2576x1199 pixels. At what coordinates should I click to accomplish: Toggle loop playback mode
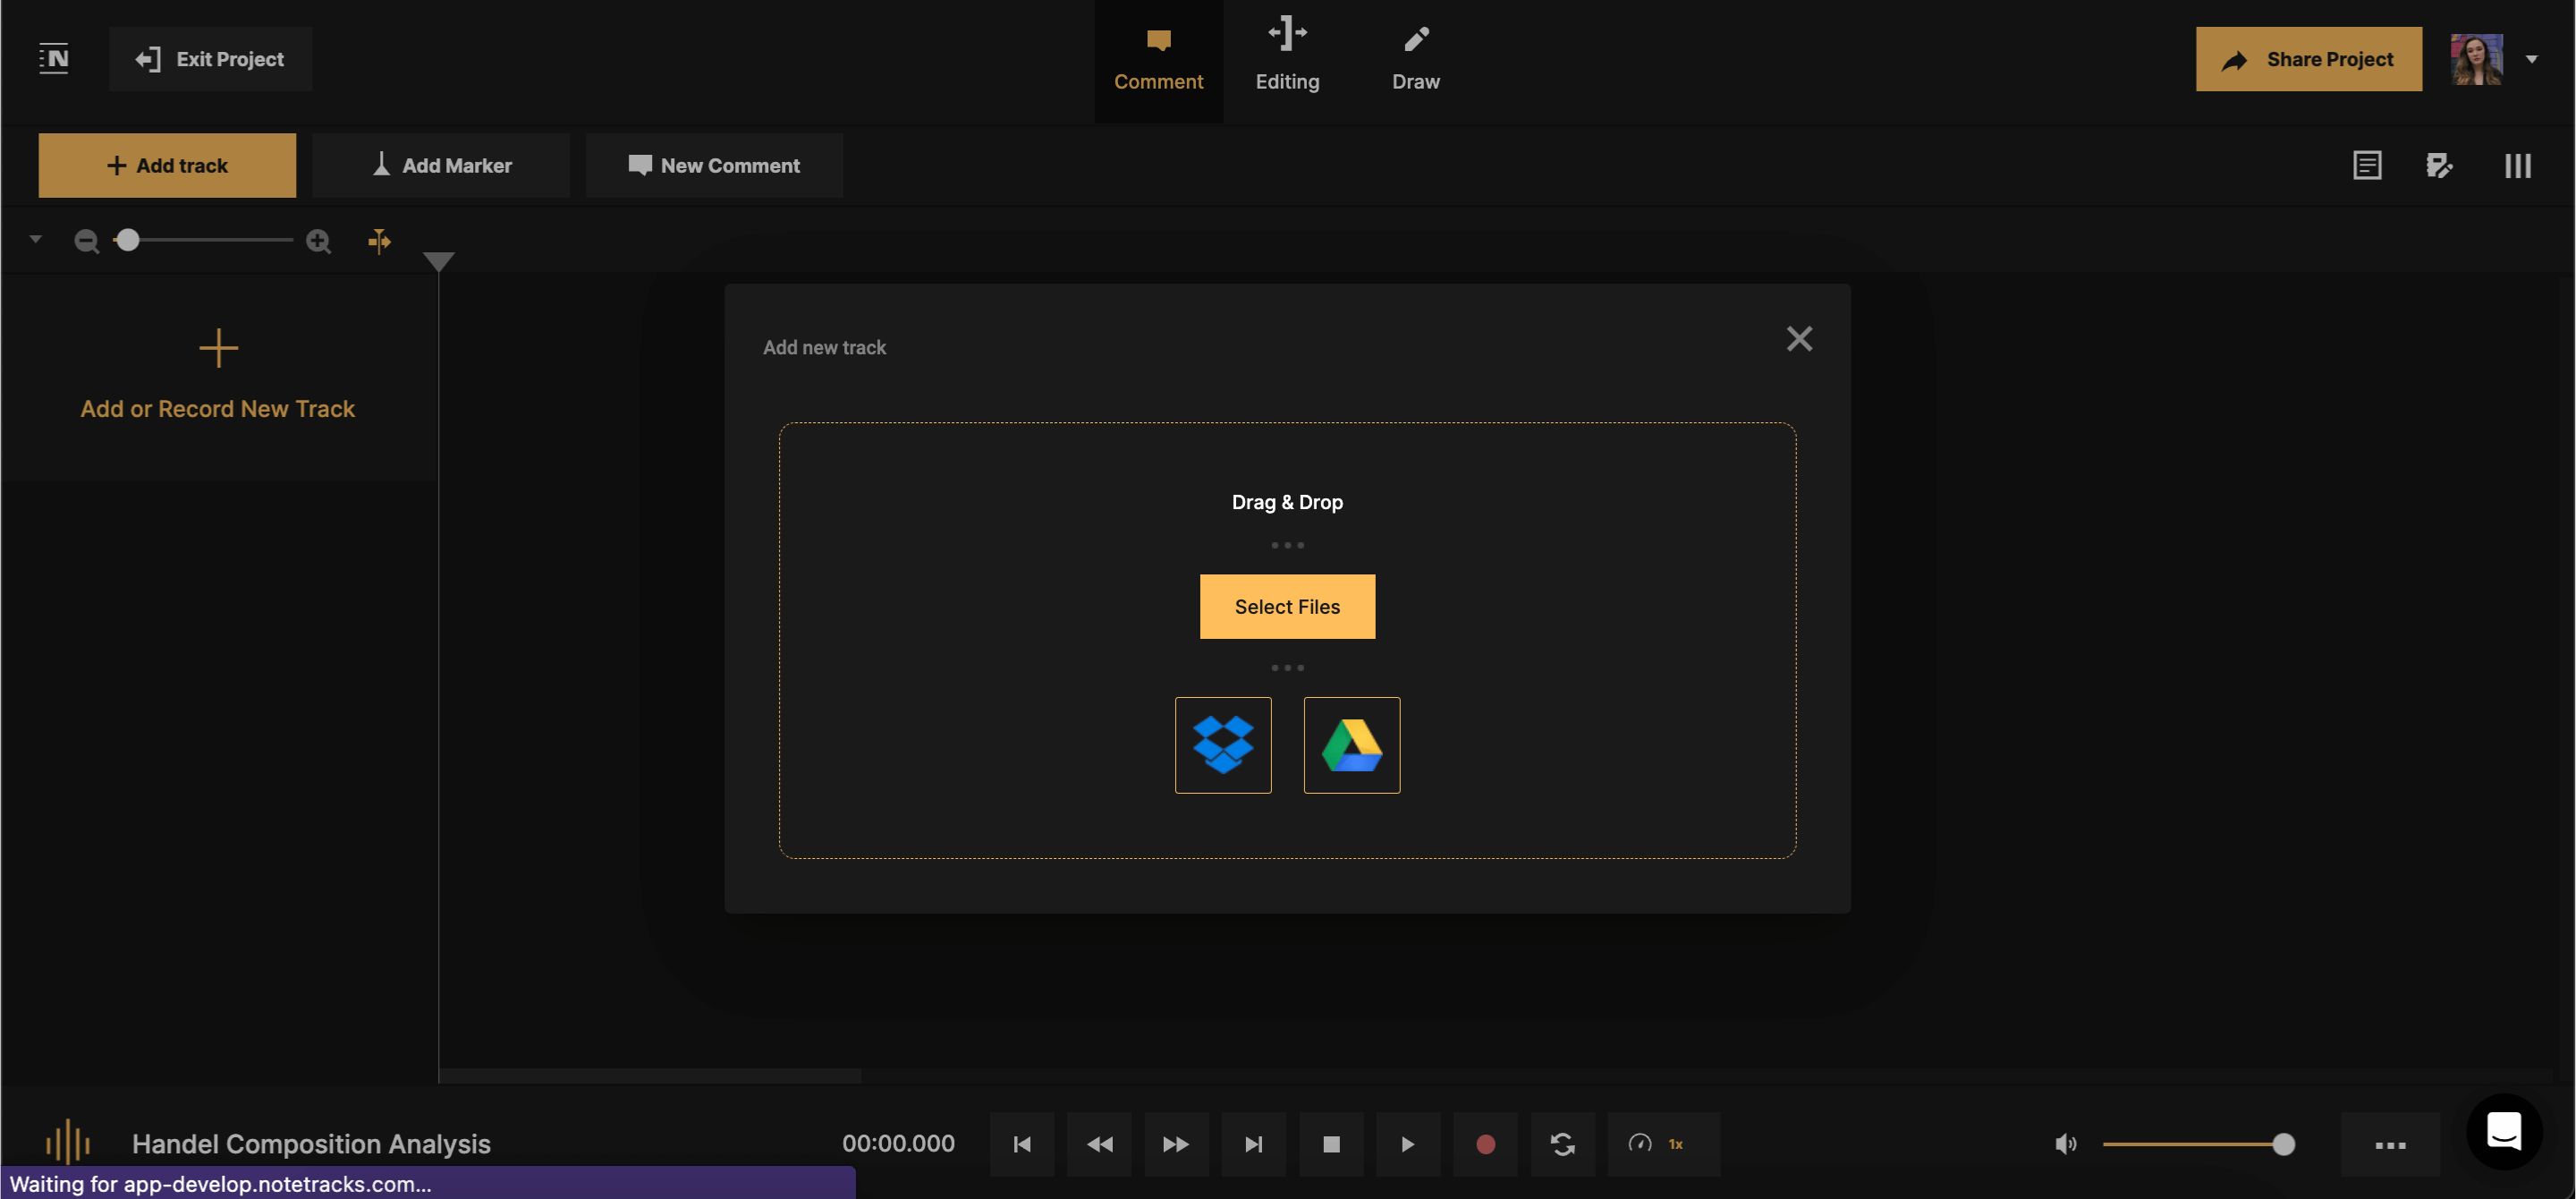tap(1563, 1144)
